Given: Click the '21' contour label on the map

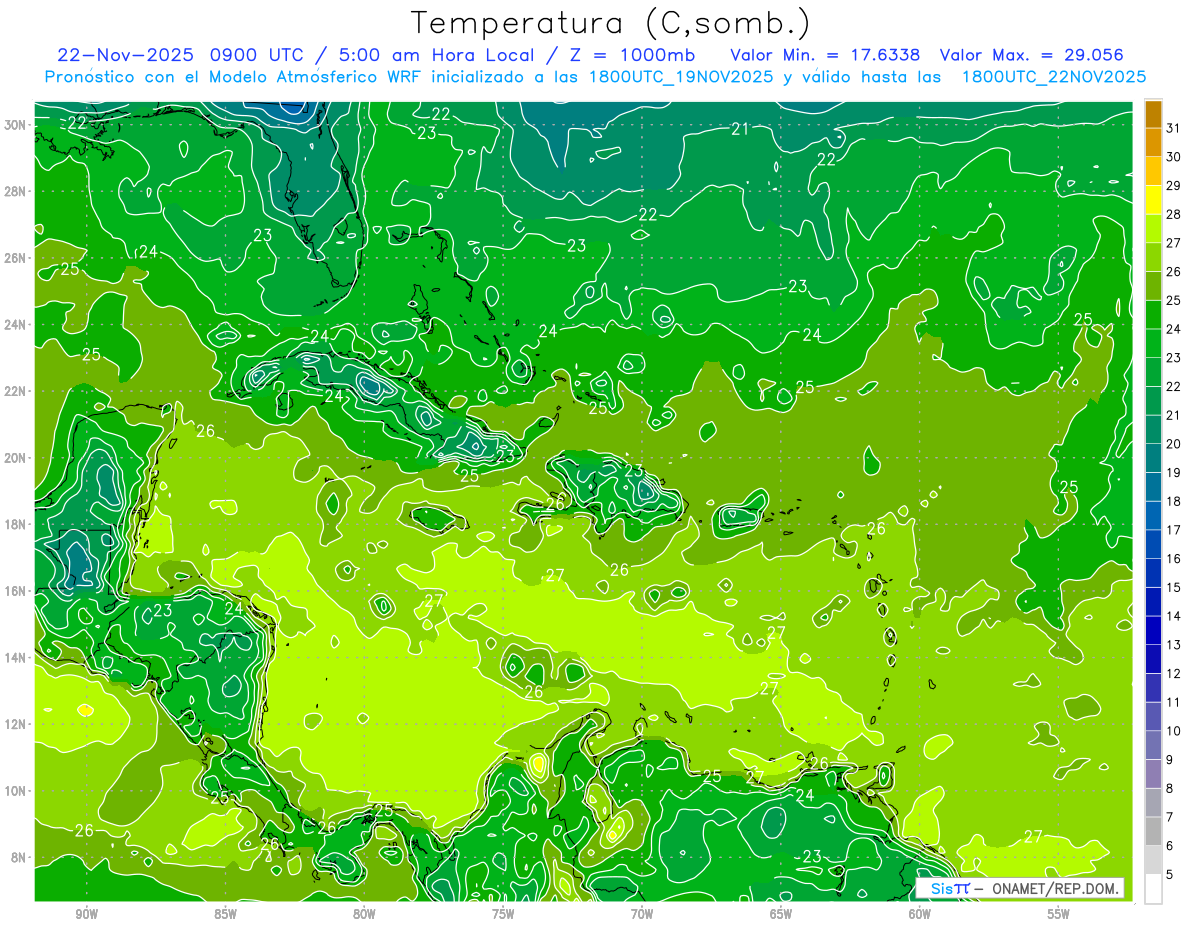Looking at the screenshot, I should [x=740, y=128].
